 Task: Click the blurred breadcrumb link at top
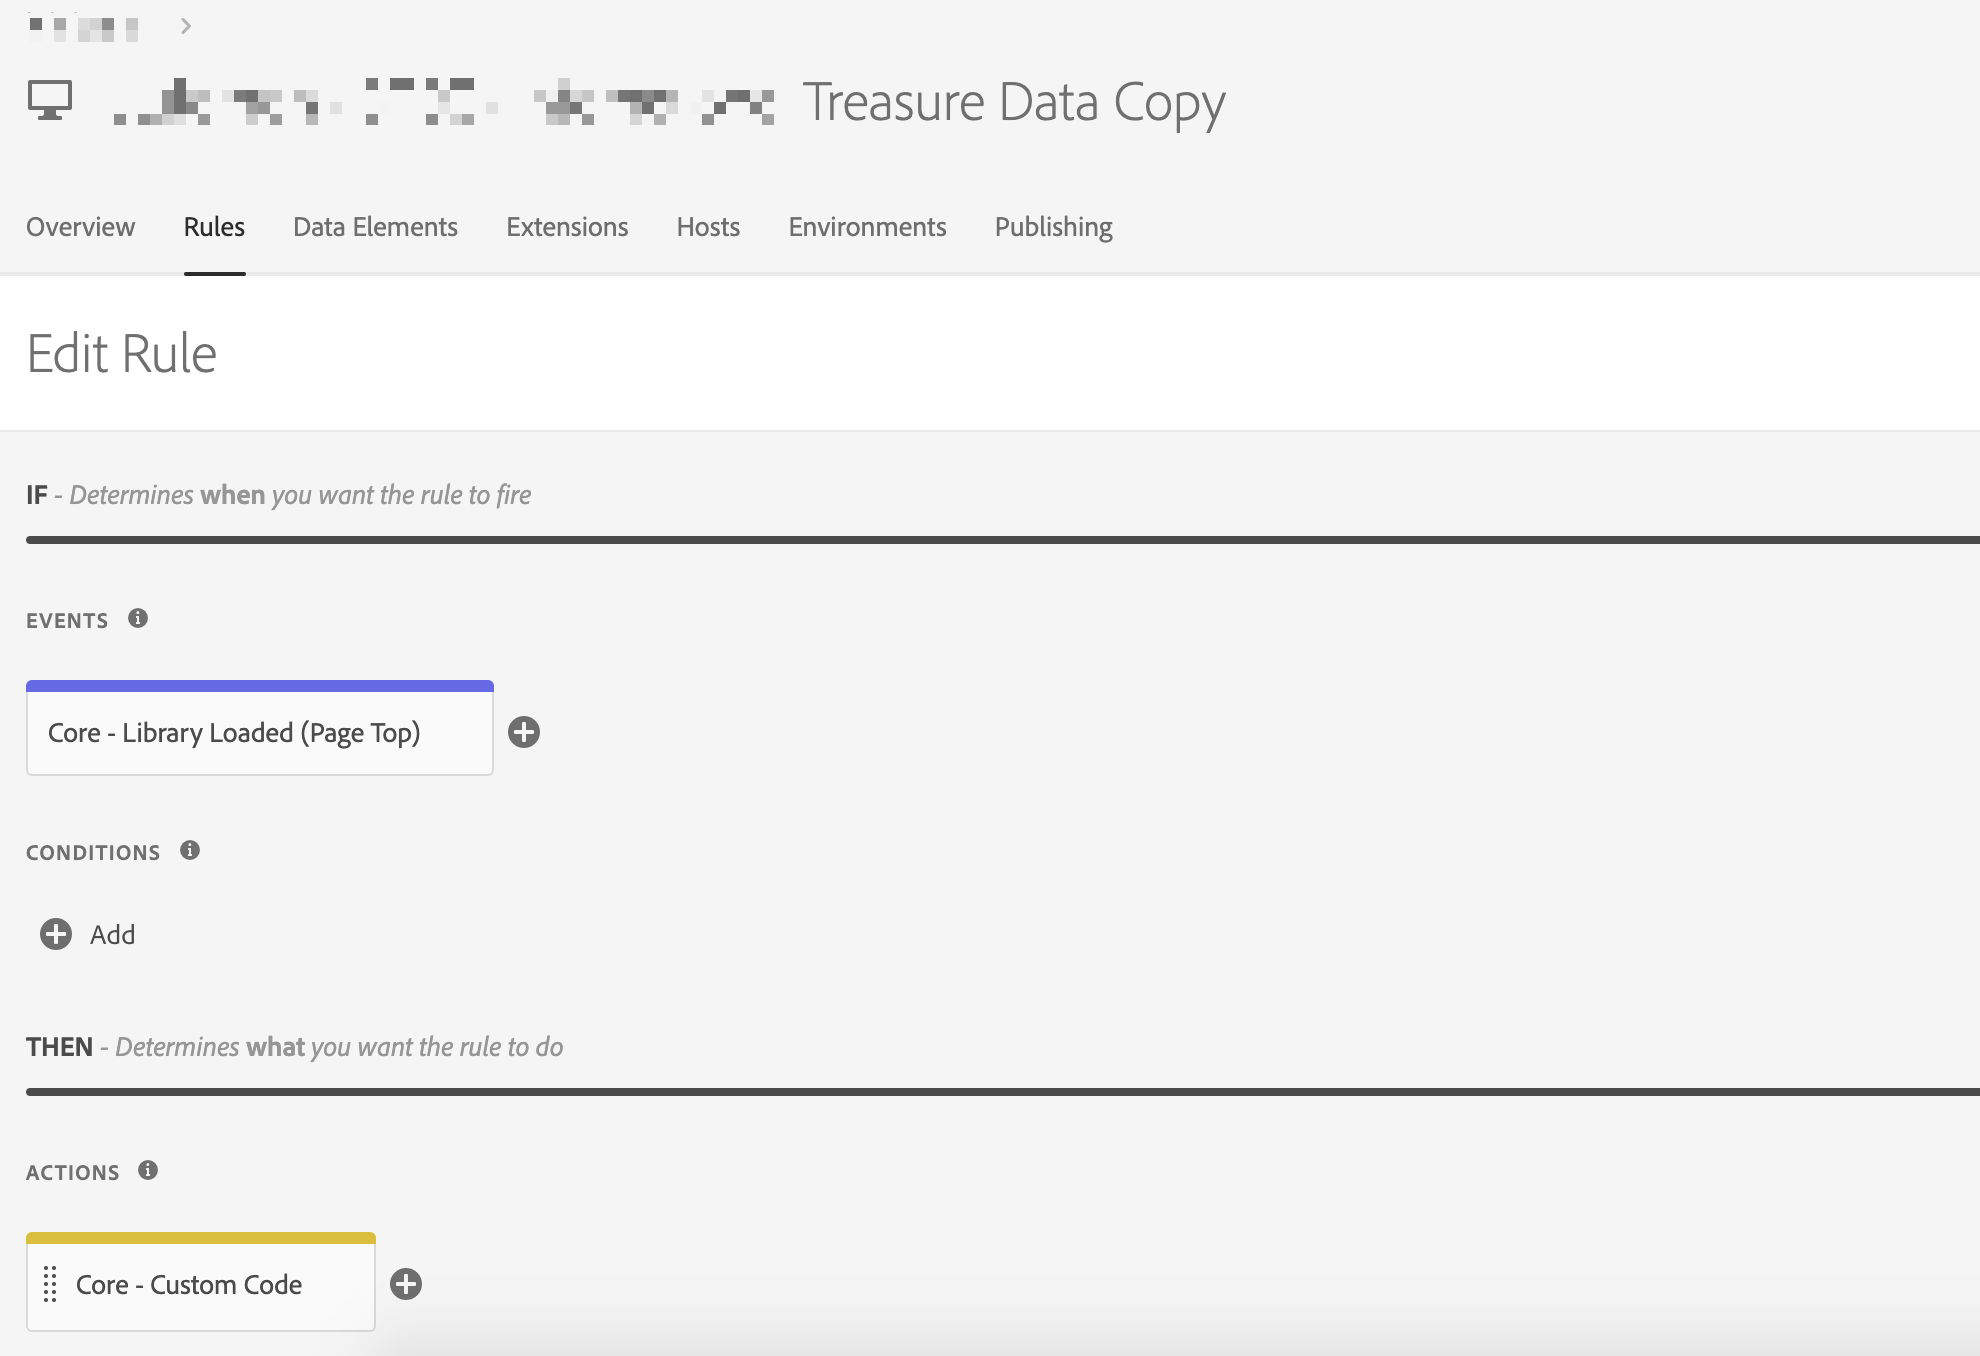click(84, 27)
